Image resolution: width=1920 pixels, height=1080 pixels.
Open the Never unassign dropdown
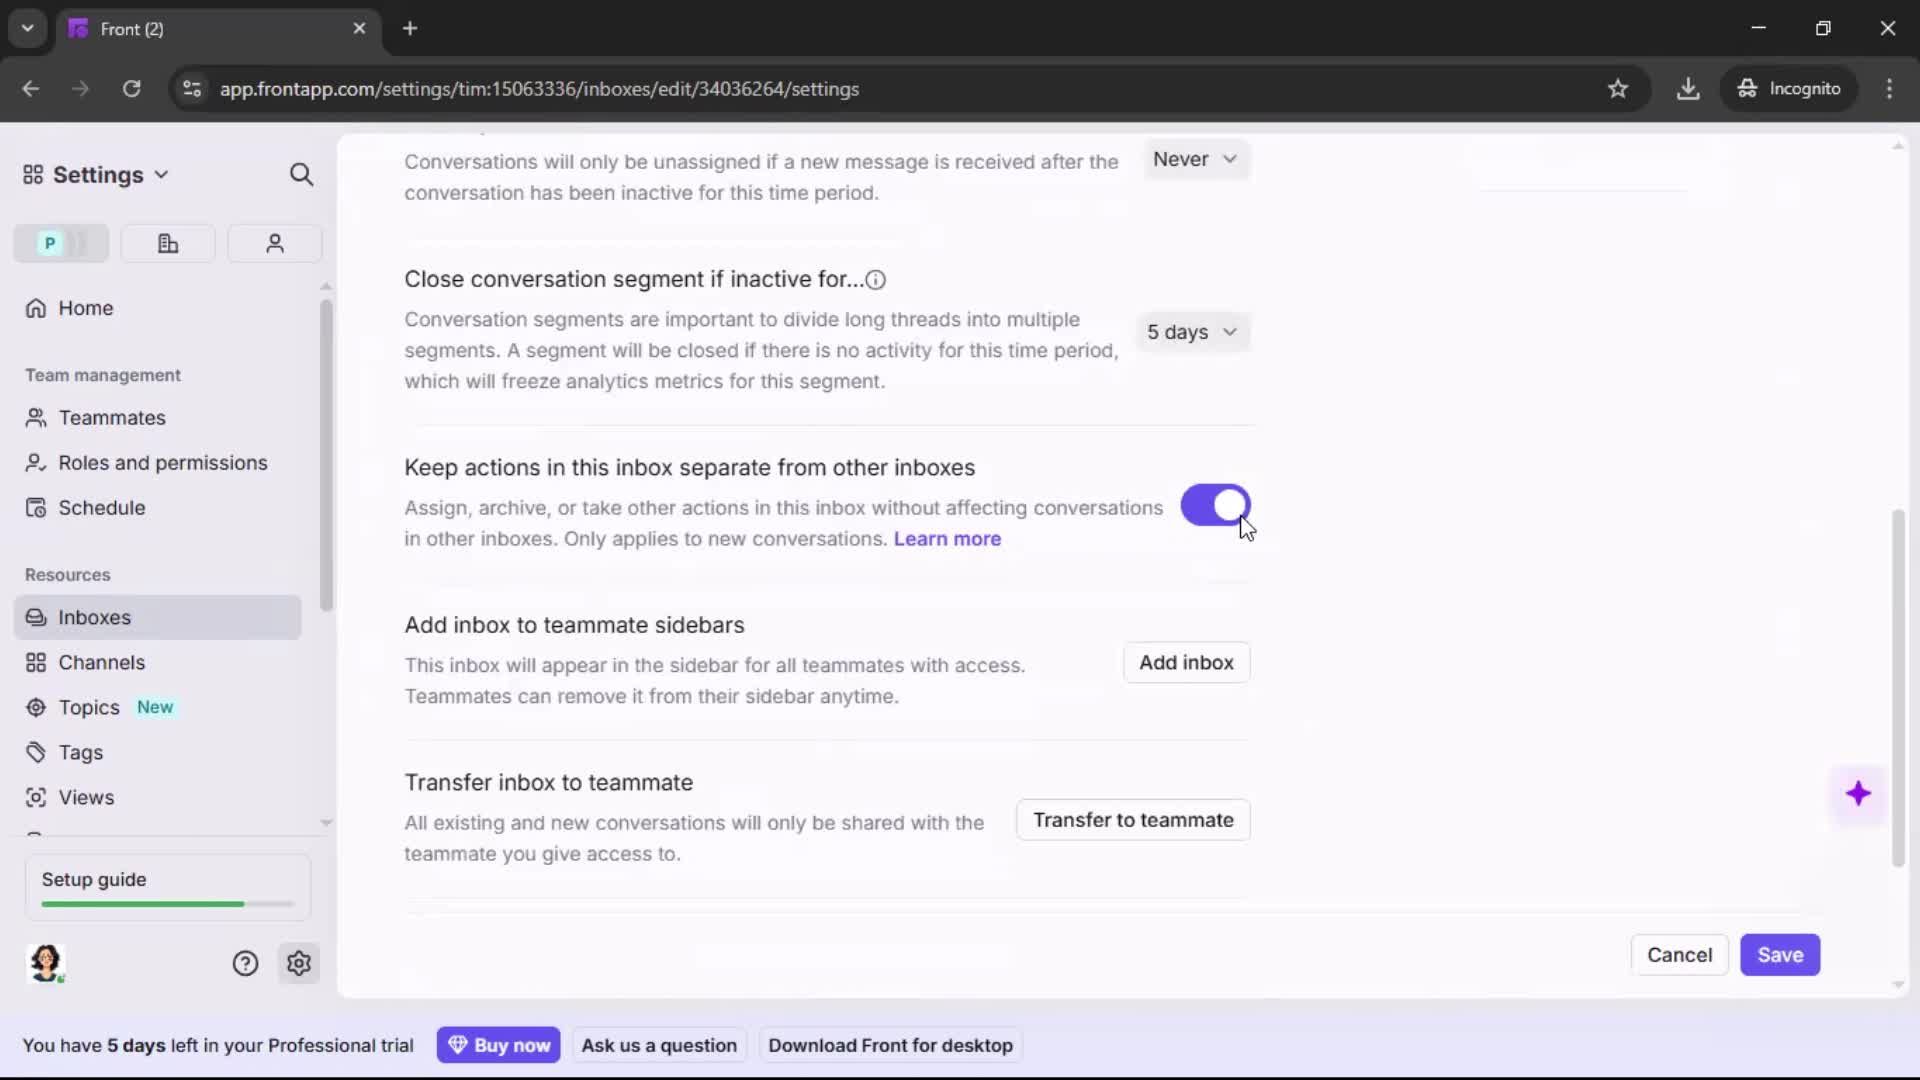(x=1195, y=159)
